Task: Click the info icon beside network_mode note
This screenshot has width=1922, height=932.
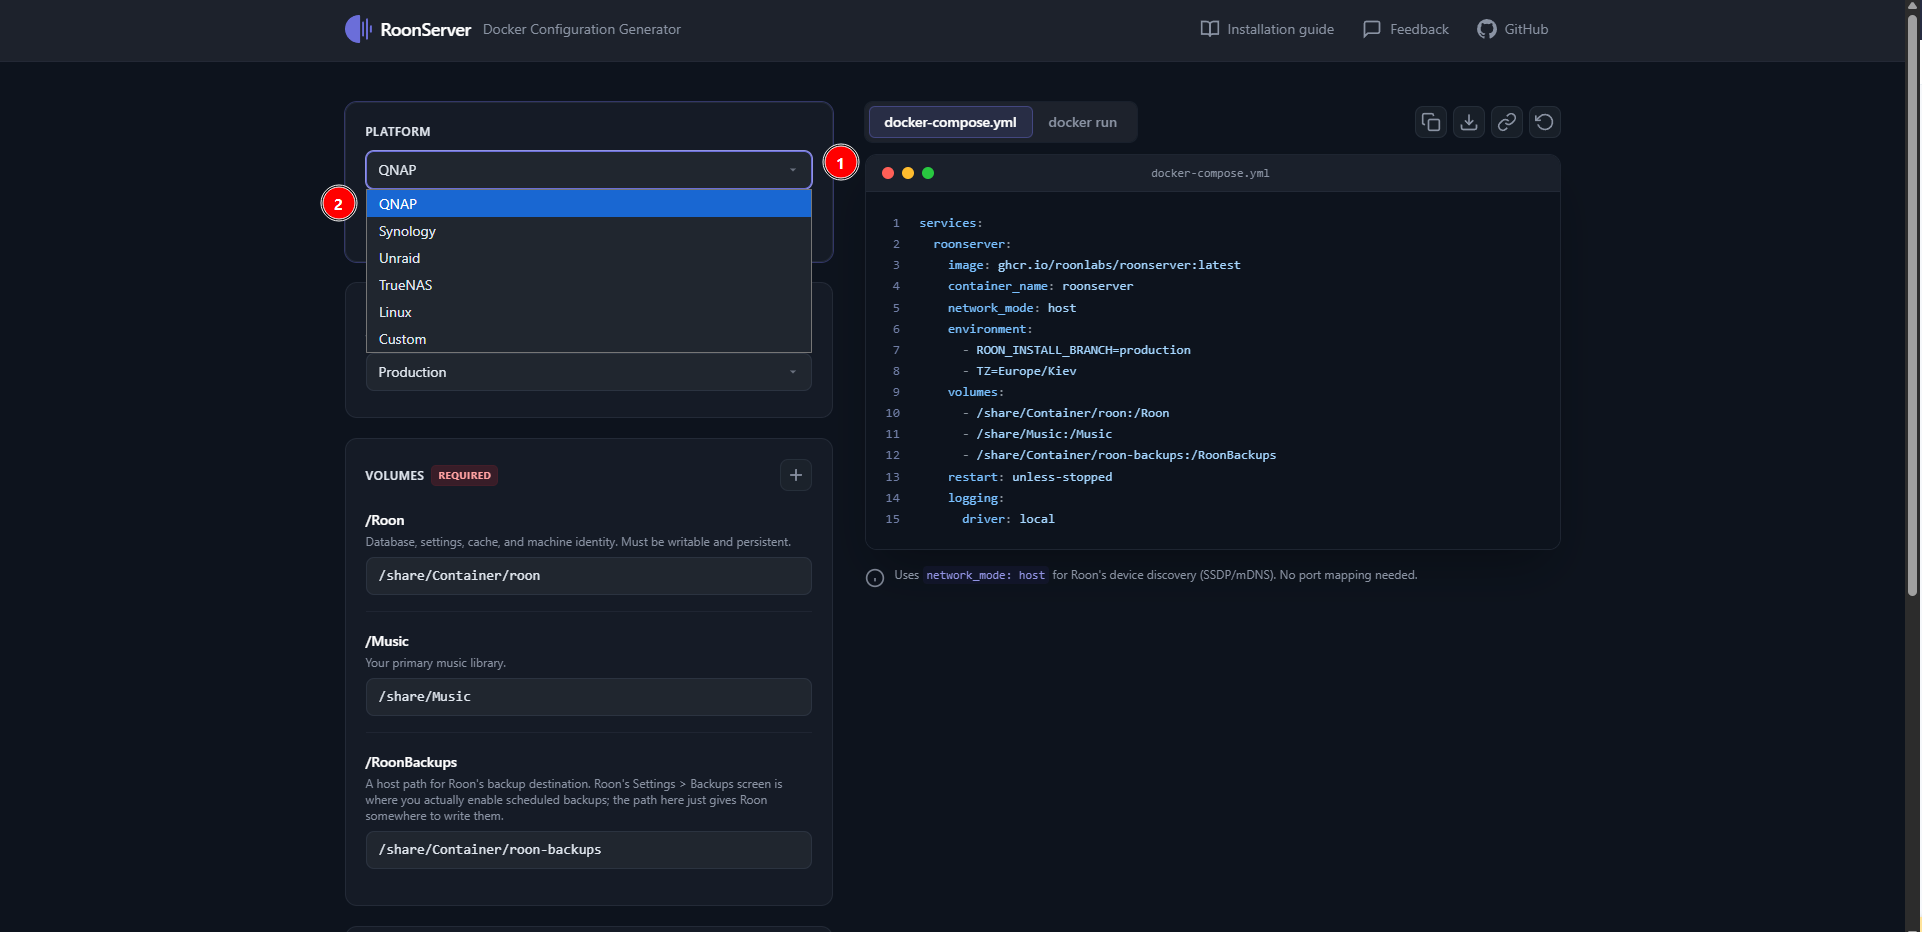Action: click(875, 578)
